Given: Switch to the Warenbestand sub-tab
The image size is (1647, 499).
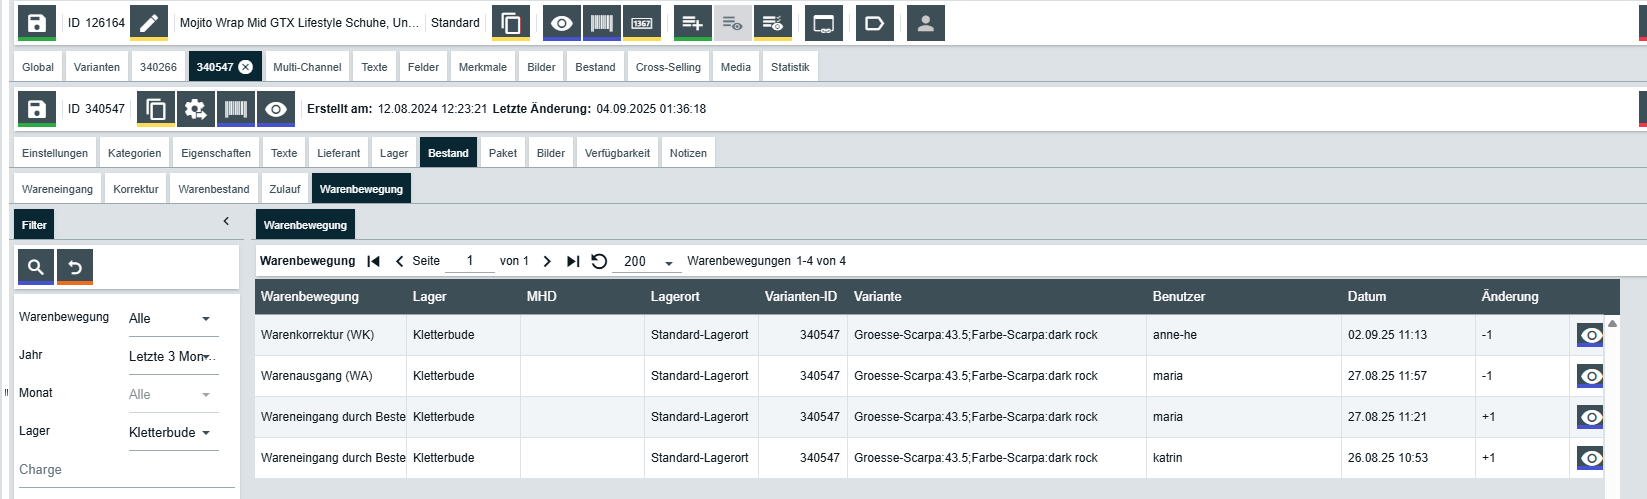Looking at the screenshot, I should click(x=214, y=189).
